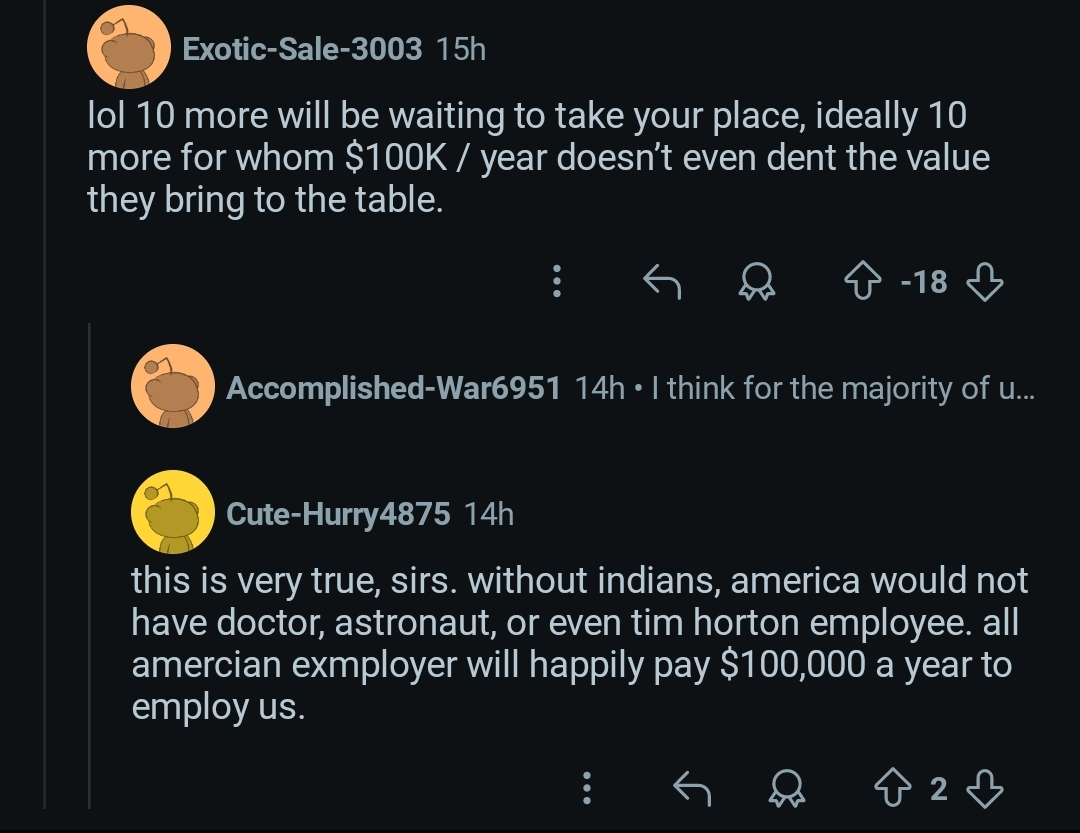
Task: Give award to Exotic-Sale-3003's comment
Action: coord(757,283)
